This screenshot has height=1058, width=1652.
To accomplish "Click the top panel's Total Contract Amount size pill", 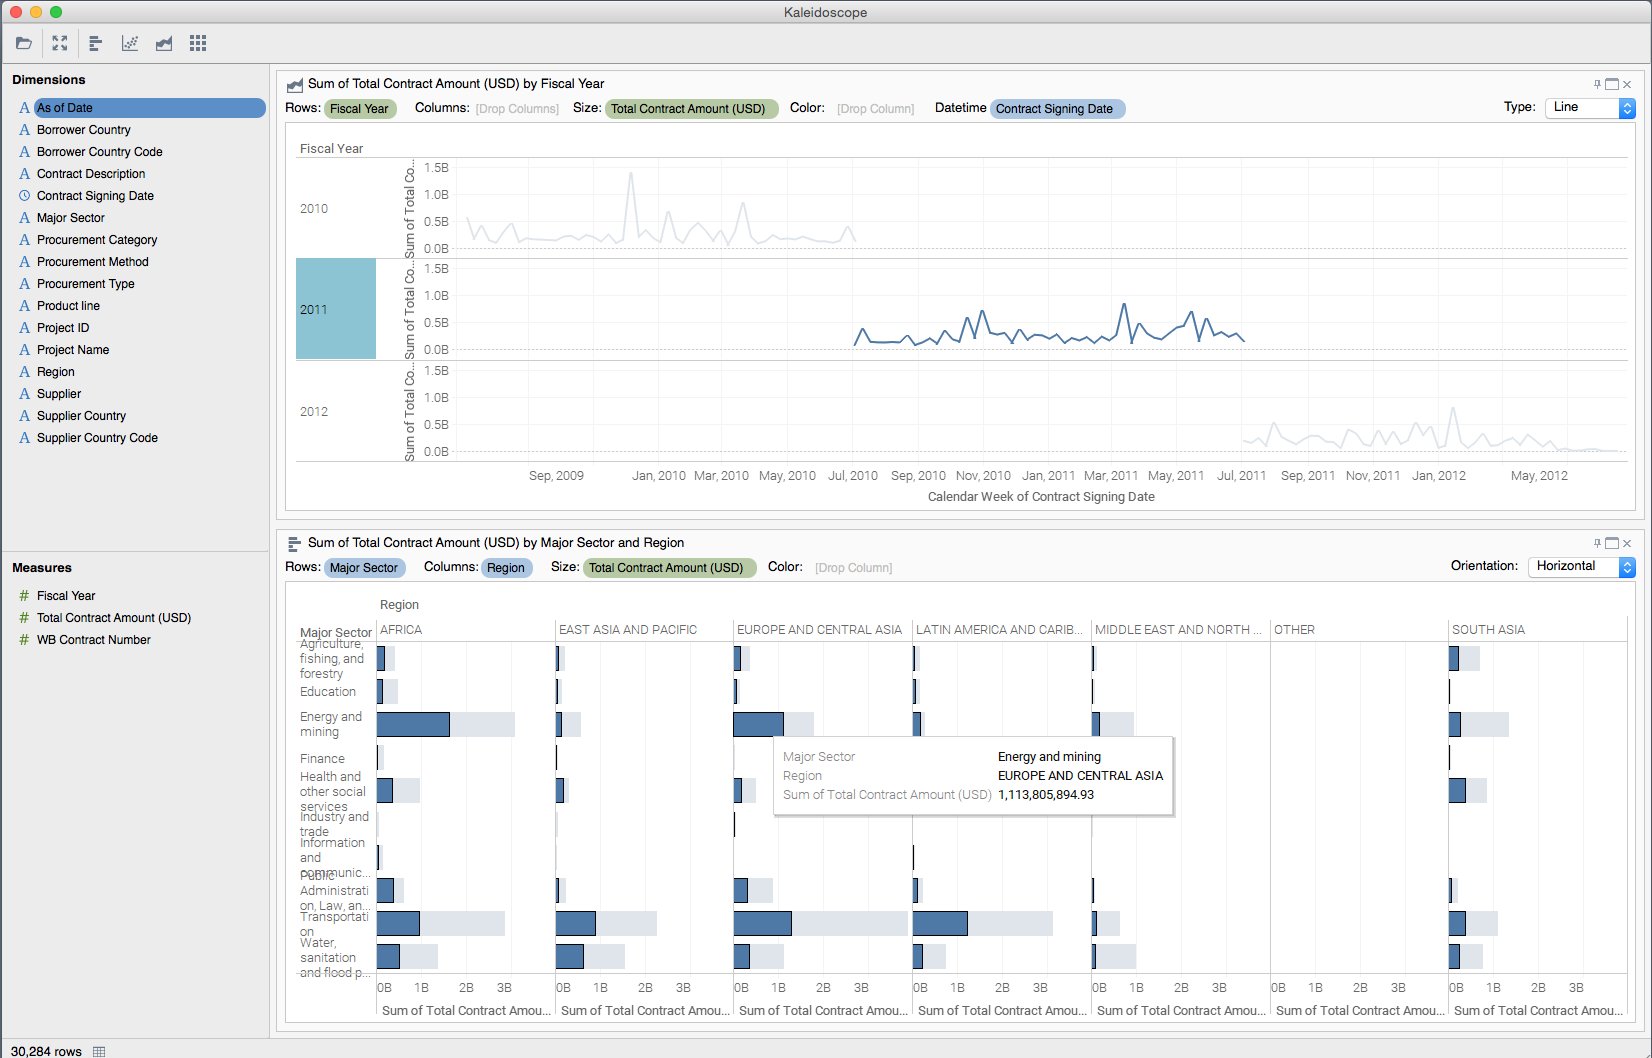I will (690, 109).
